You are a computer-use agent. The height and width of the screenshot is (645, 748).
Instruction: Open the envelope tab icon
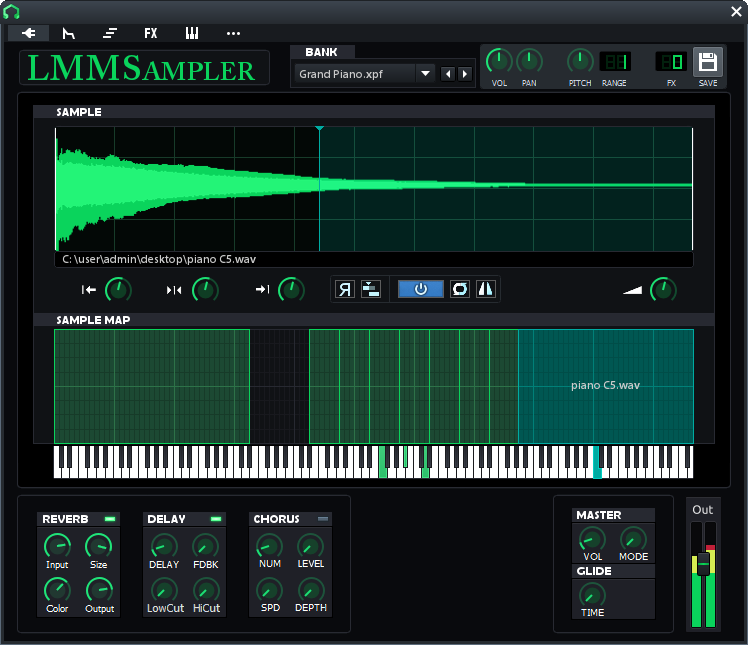(69, 33)
